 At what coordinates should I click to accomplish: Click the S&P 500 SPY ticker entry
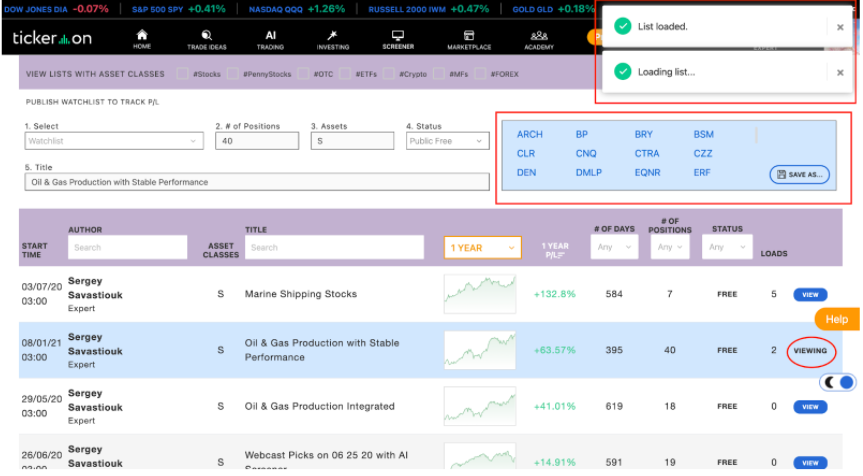[178, 9]
